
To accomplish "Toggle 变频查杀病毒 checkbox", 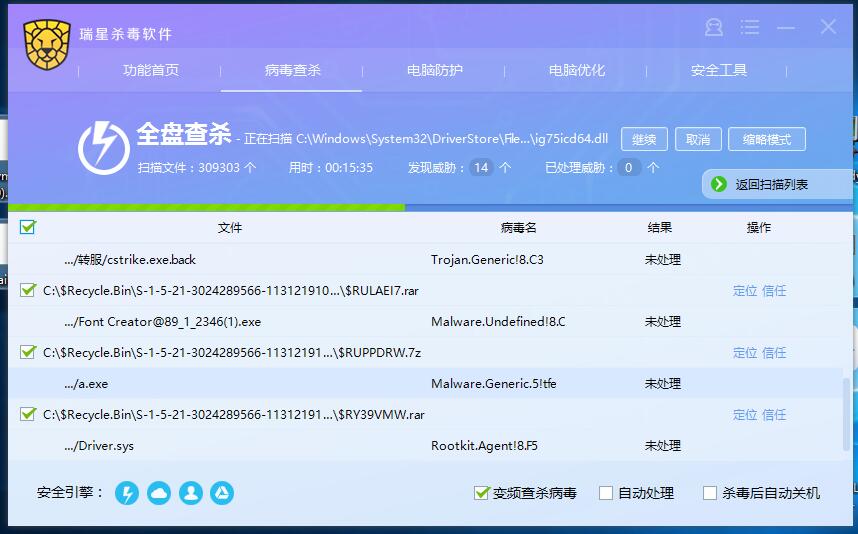I will pyautogui.click(x=482, y=493).
